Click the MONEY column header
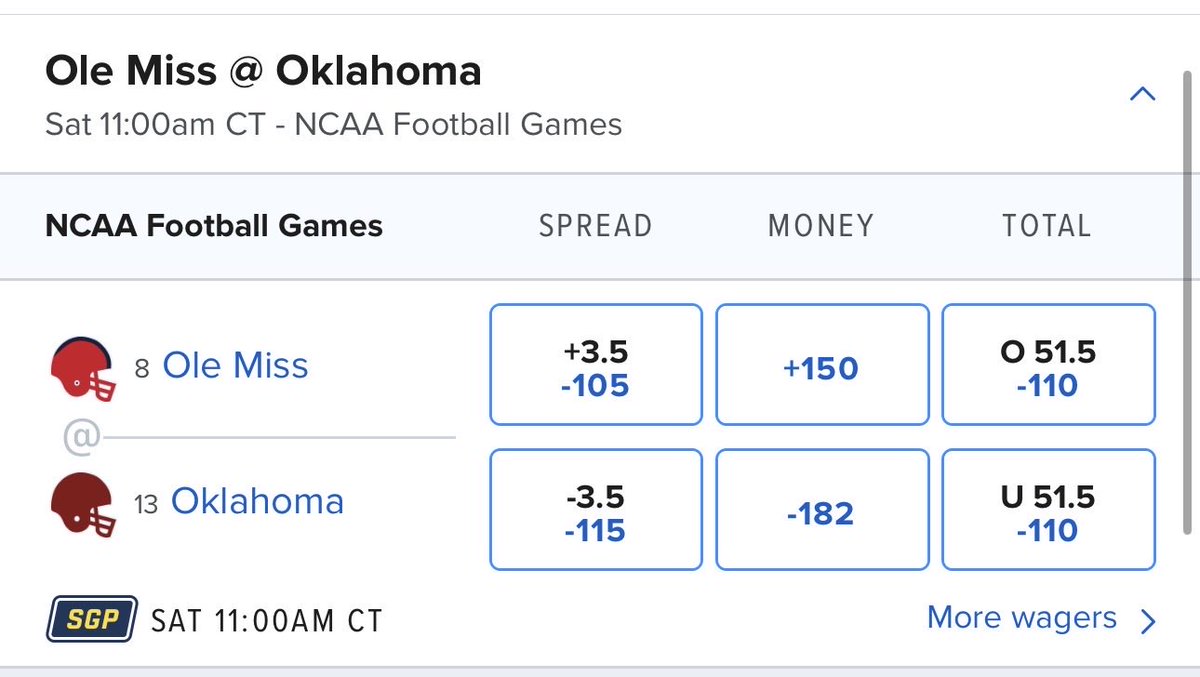 821,226
